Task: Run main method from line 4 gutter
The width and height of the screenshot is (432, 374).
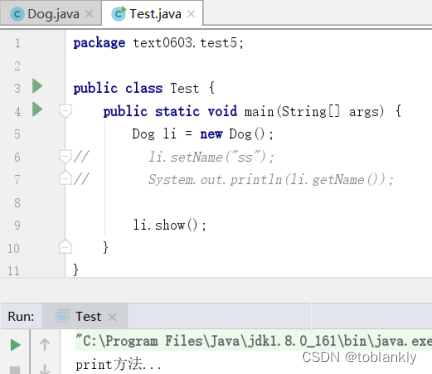Action: pyautogui.click(x=37, y=109)
